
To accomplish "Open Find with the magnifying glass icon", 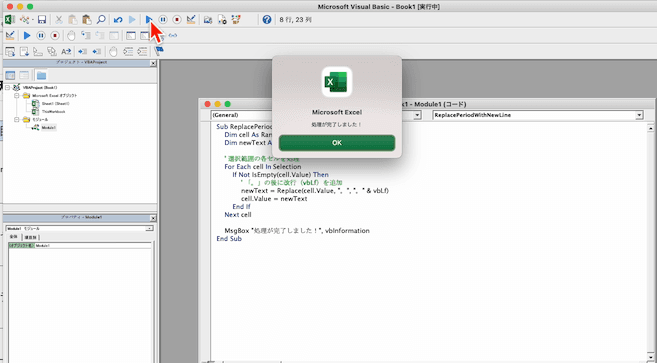I will [101, 19].
